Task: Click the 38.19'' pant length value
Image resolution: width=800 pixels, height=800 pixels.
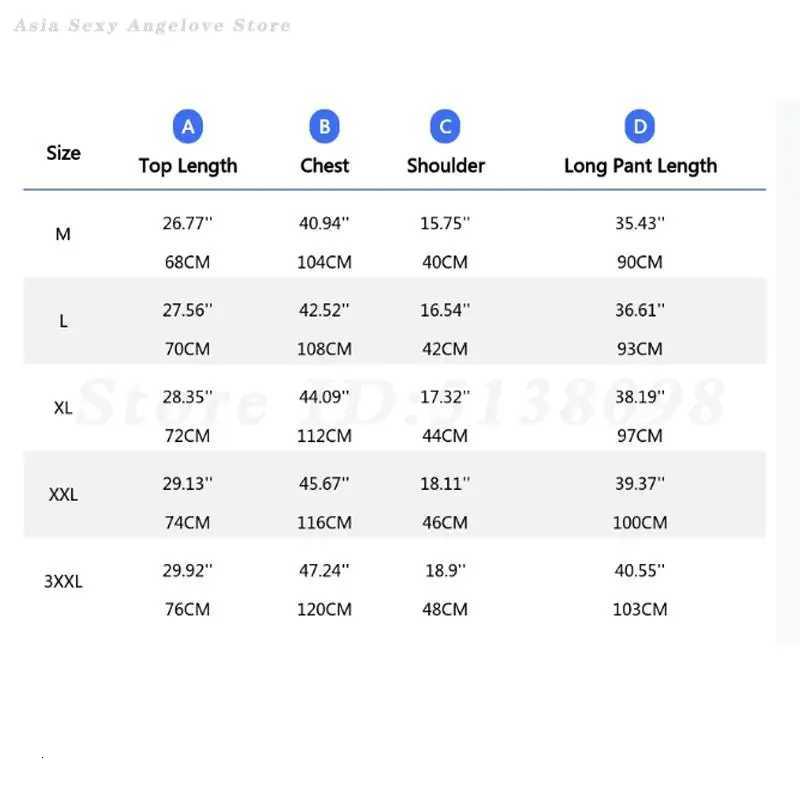Action: tap(640, 397)
